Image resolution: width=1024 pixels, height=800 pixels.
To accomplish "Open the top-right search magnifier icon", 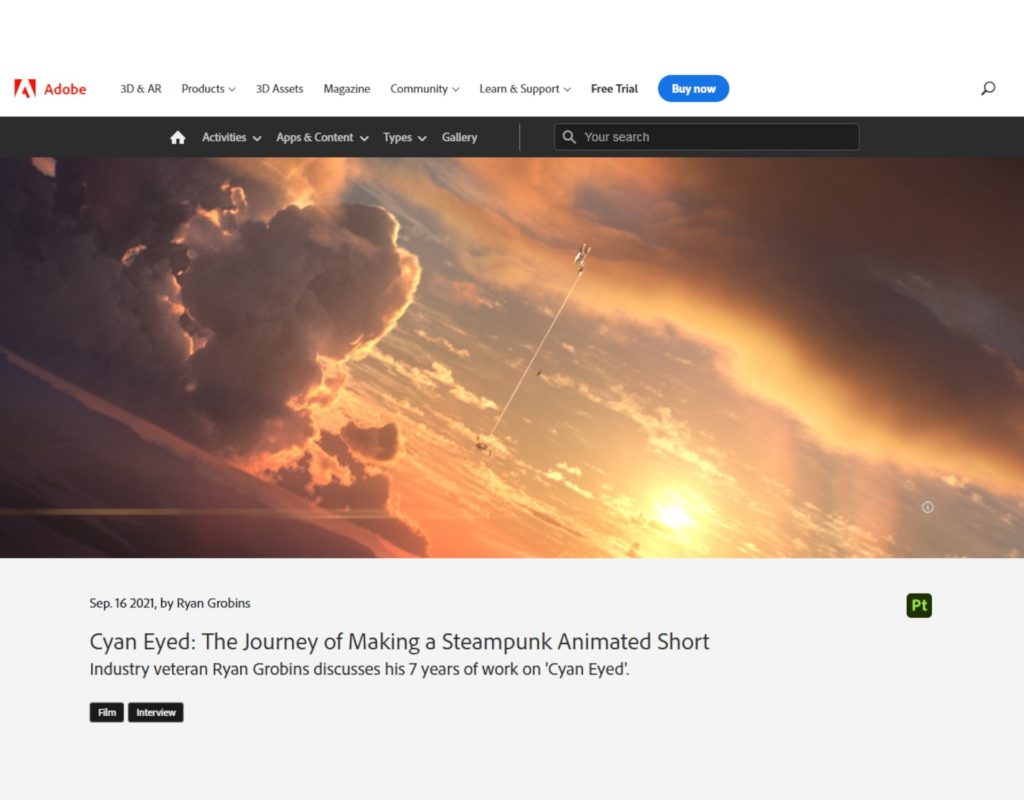I will click(x=988, y=88).
